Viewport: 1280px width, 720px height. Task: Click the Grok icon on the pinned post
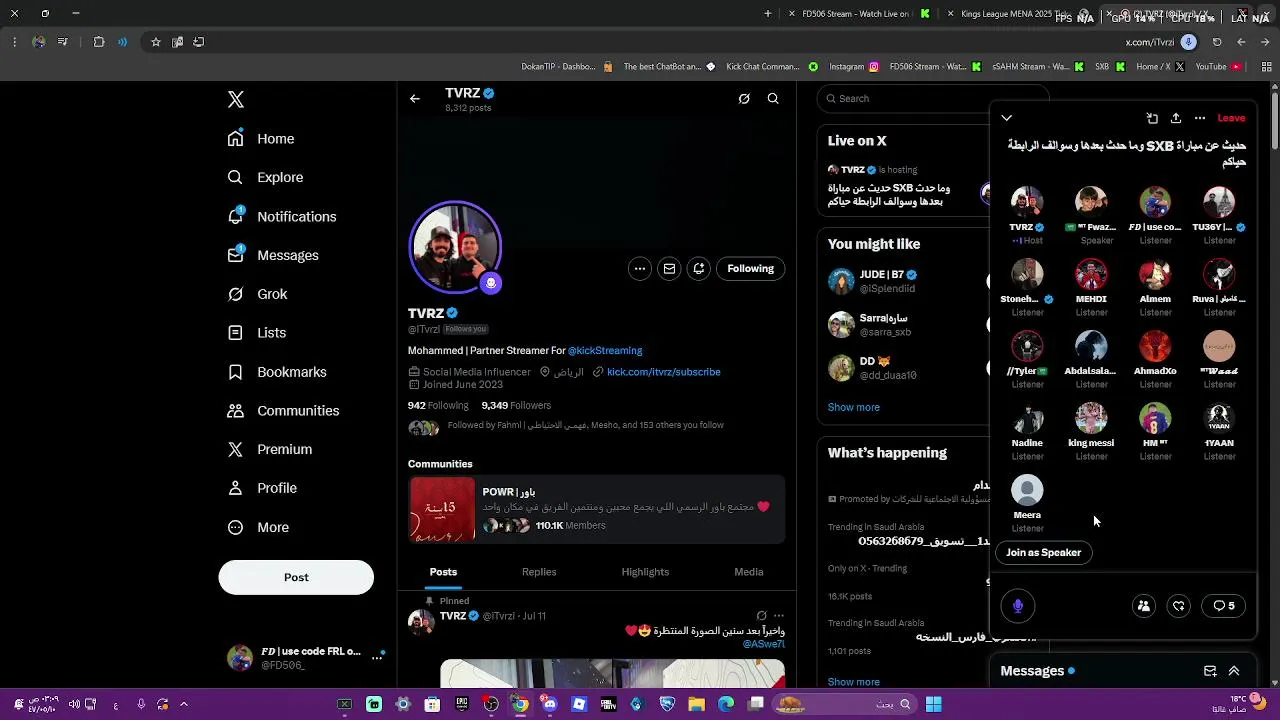click(x=761, y=616)
